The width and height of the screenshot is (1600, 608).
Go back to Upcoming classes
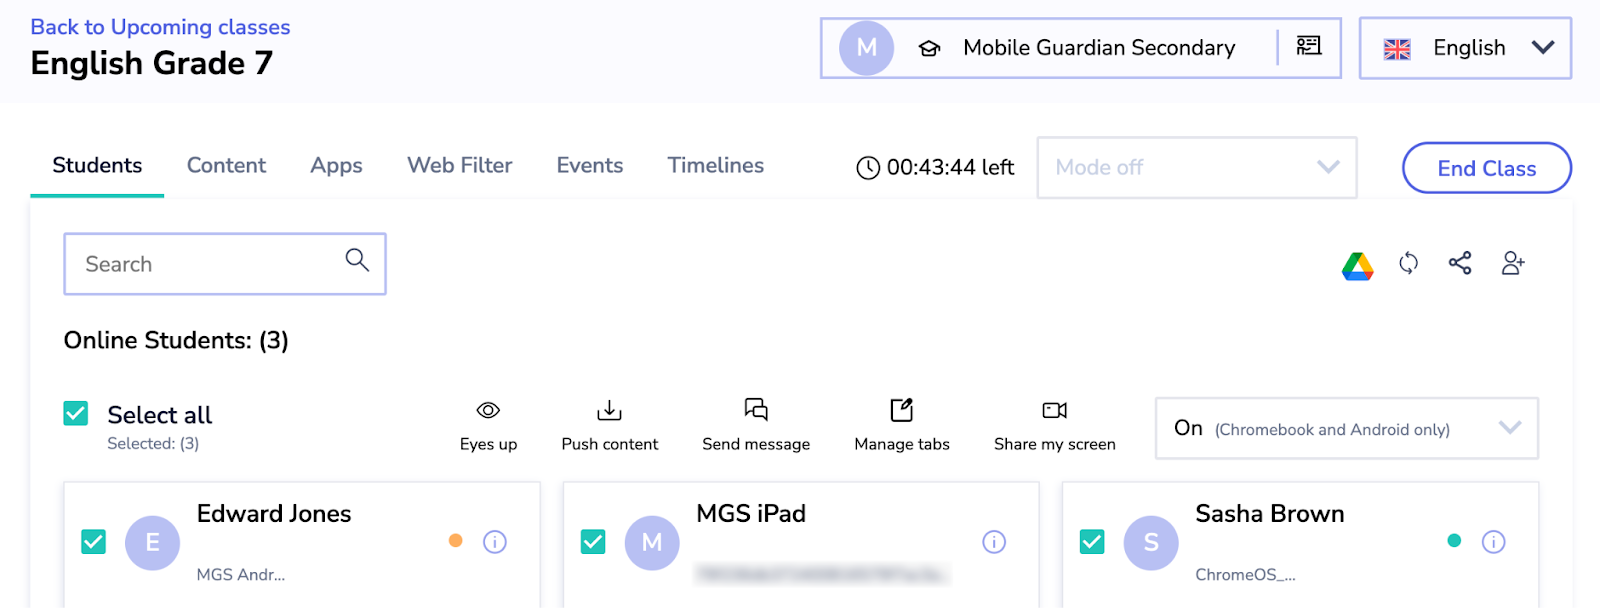160,27
